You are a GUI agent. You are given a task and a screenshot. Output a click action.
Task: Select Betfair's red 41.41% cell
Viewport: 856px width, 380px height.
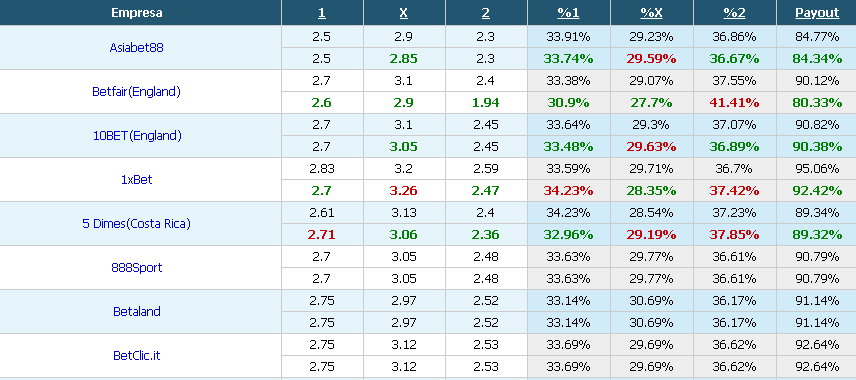[x=734, y=103]
